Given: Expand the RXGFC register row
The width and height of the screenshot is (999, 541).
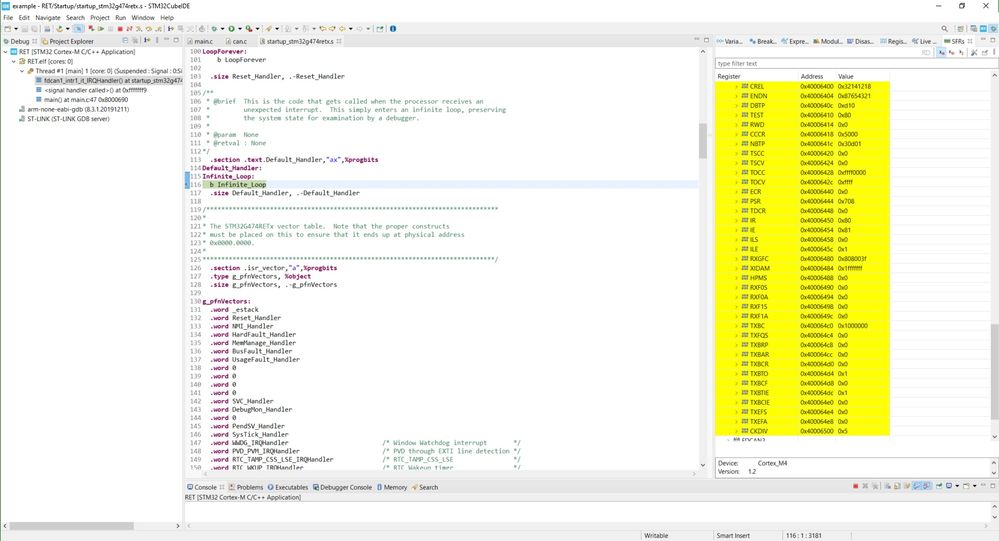Looking at the screenshot, I should (737, 259).
